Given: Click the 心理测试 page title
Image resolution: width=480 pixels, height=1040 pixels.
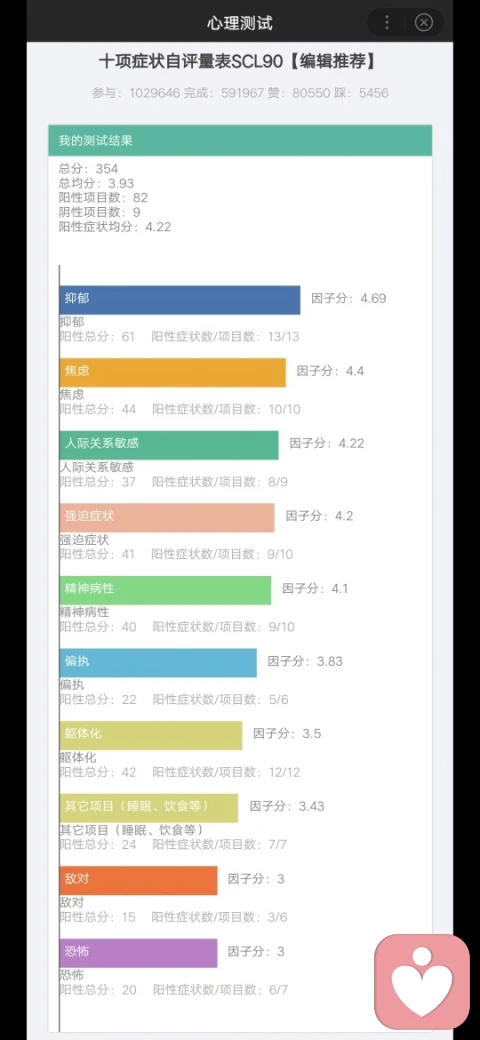Looking at the screenshot, I should tap(239, 23).
